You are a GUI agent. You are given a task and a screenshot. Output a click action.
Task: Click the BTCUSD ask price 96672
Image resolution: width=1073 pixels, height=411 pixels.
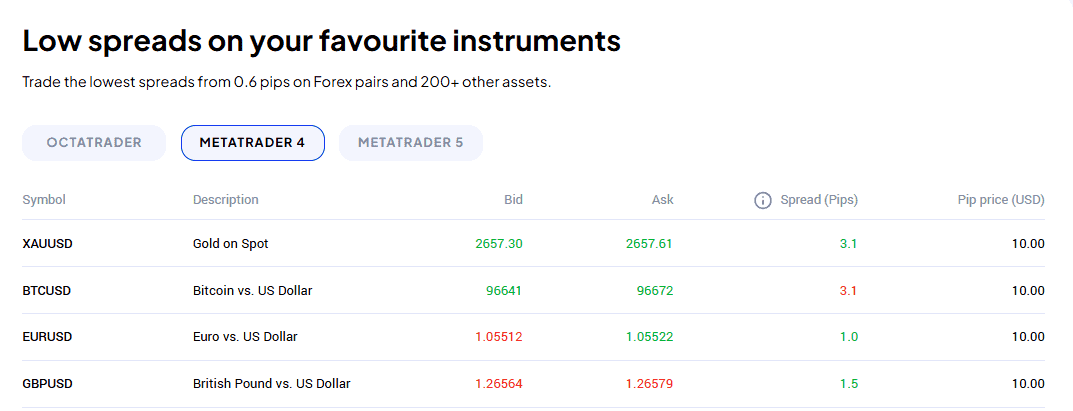(x=655, y=290)
